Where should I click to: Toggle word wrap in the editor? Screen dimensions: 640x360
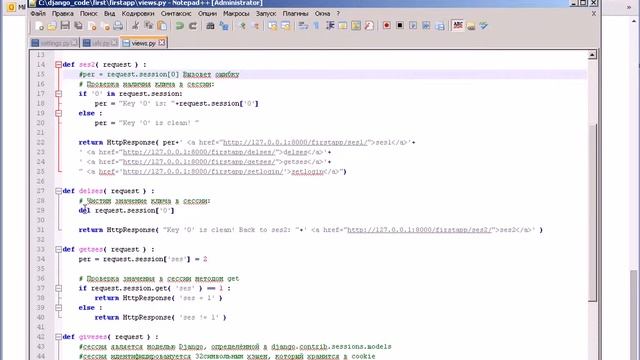point(303,26)
